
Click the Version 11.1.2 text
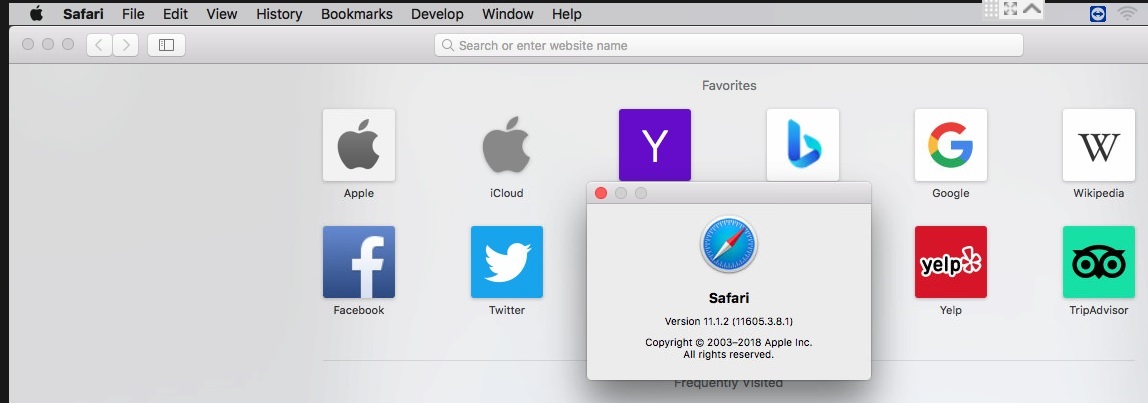(728, 321)
